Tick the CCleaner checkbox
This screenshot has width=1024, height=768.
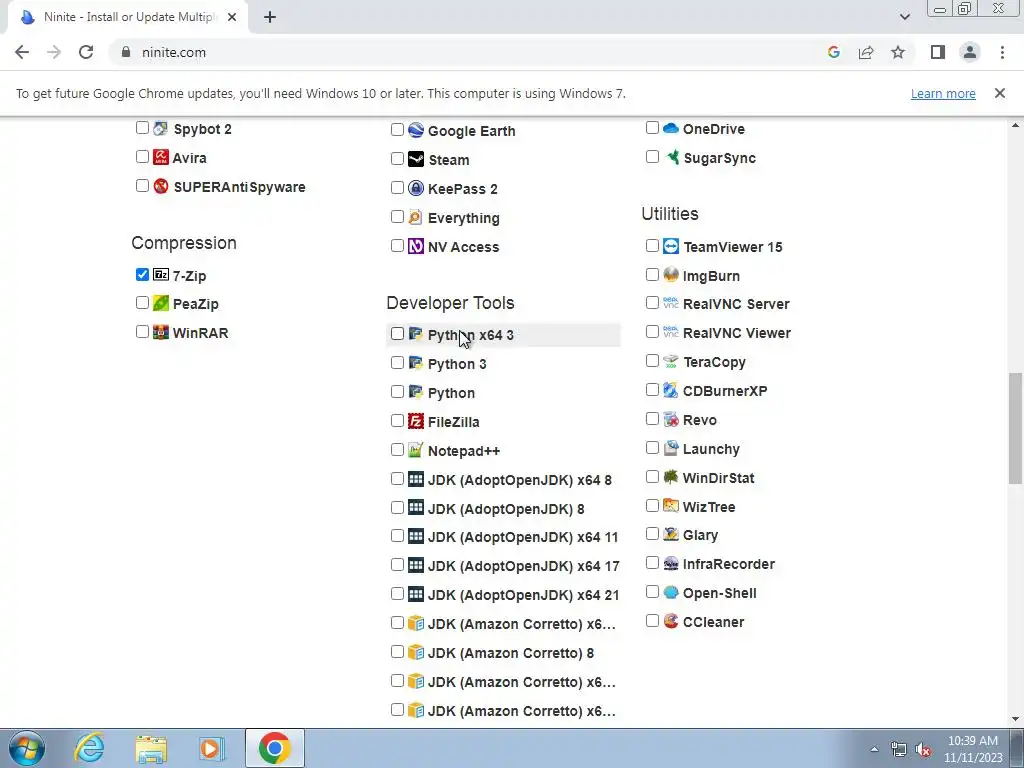[x=652, y=620]
